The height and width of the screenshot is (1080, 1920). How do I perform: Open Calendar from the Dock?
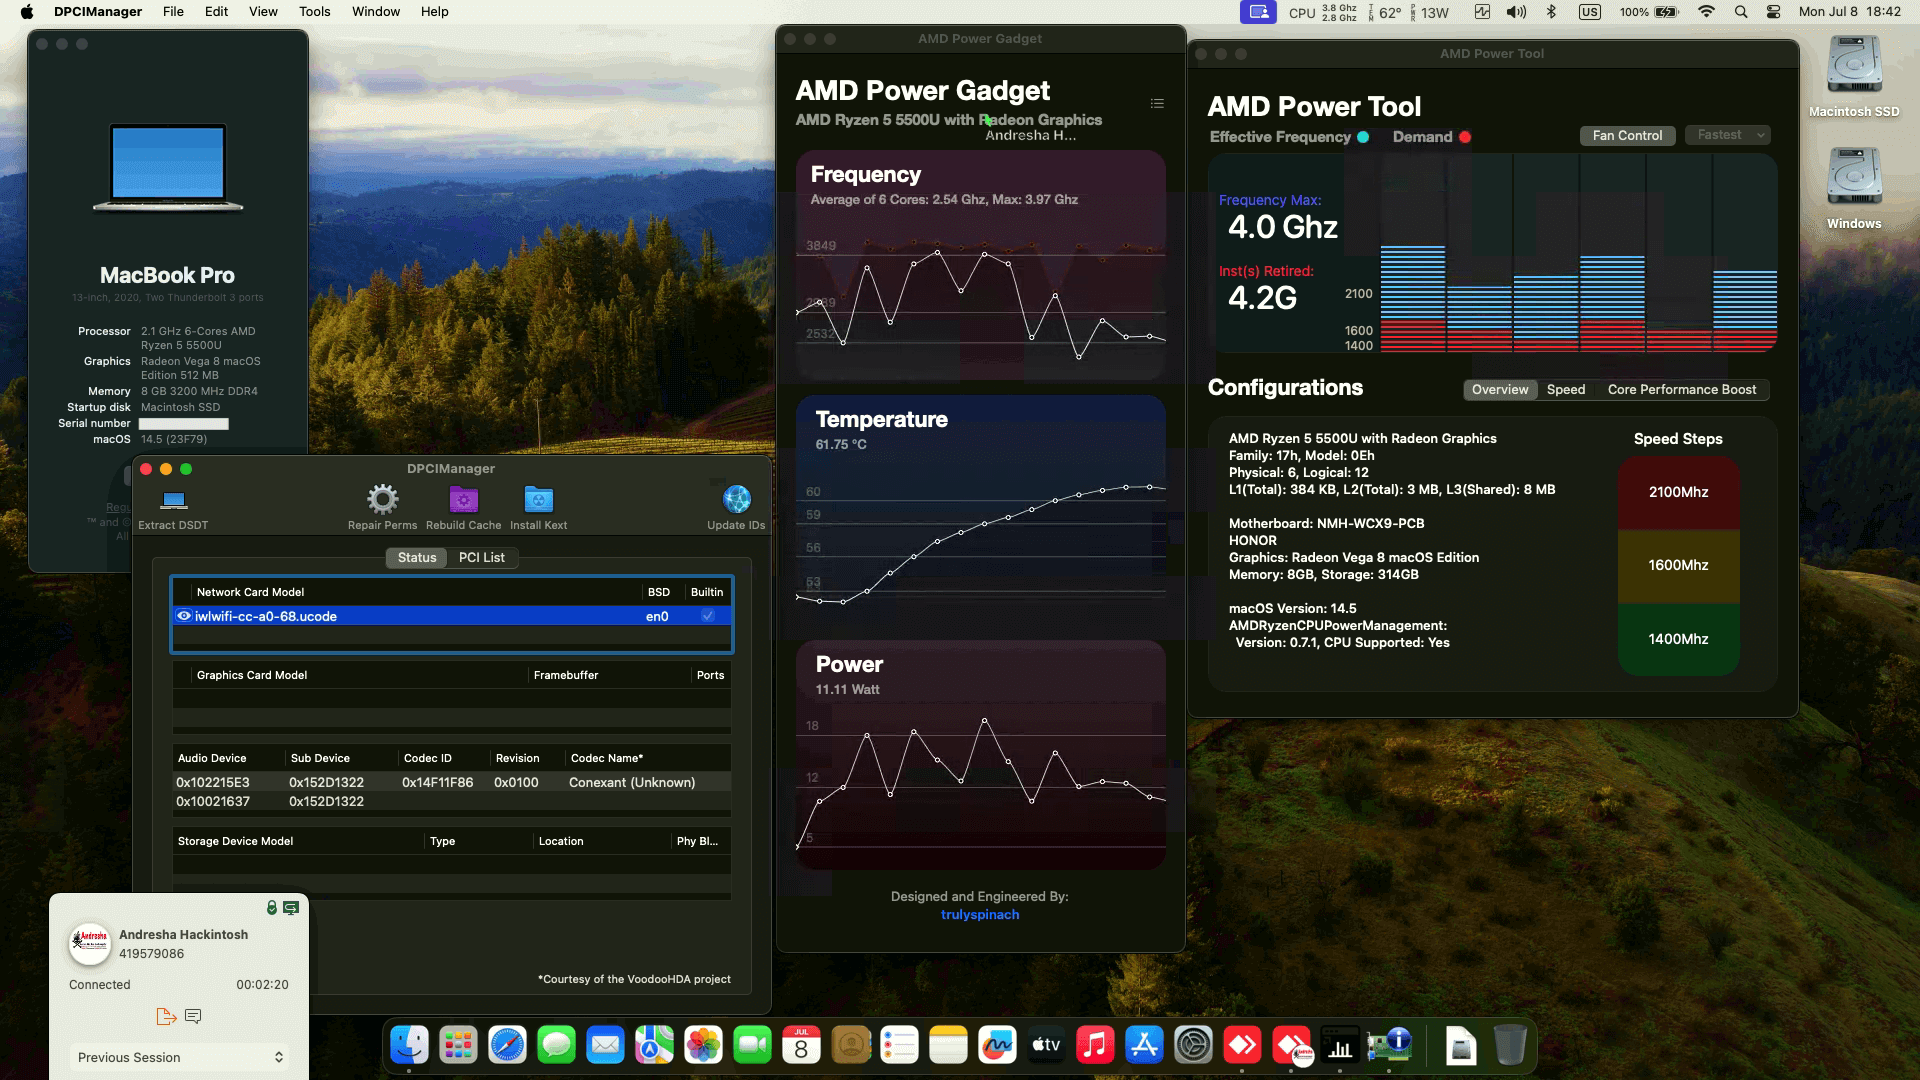801,1046
